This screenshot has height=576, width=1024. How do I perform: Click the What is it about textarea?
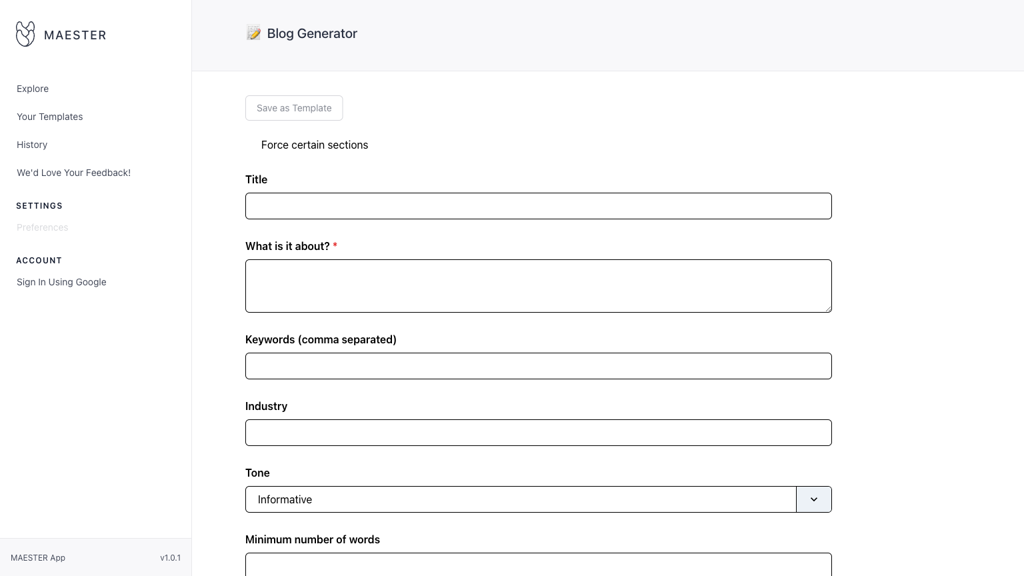(x=538, y=285)
